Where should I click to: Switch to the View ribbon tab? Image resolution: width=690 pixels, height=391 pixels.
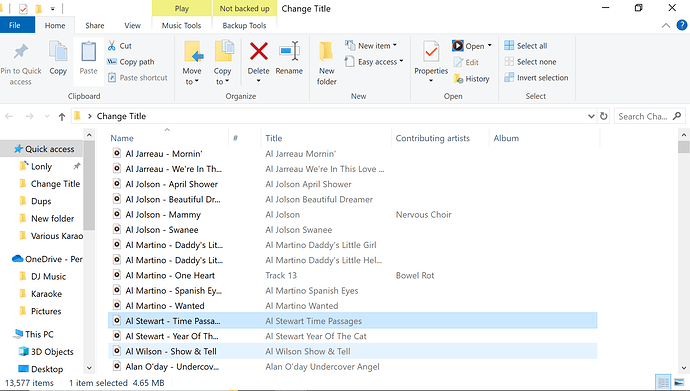(132, 26)
